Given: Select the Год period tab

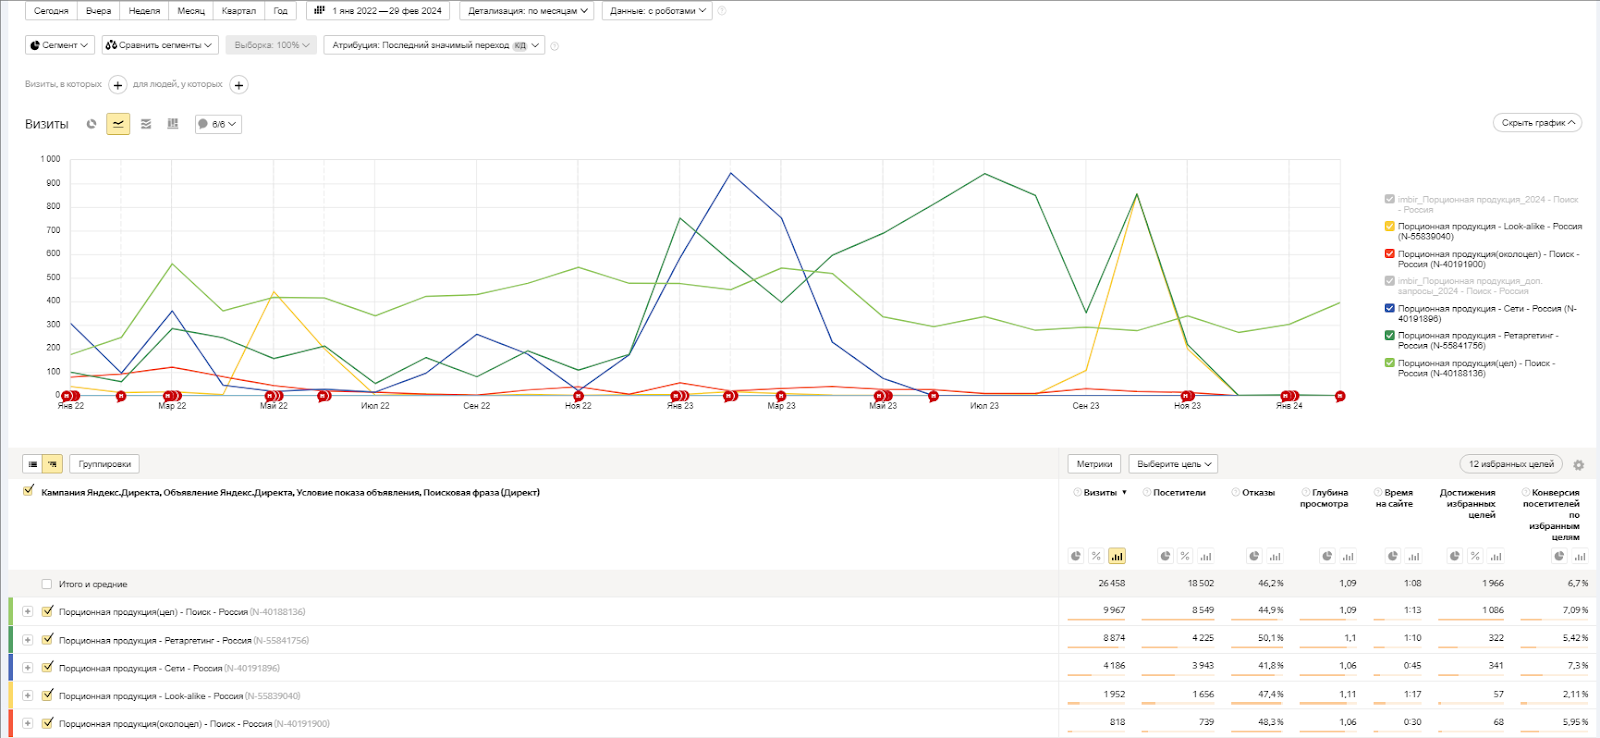Looking at the screenshot, I should pyautogui.click(x=280, y=11).
